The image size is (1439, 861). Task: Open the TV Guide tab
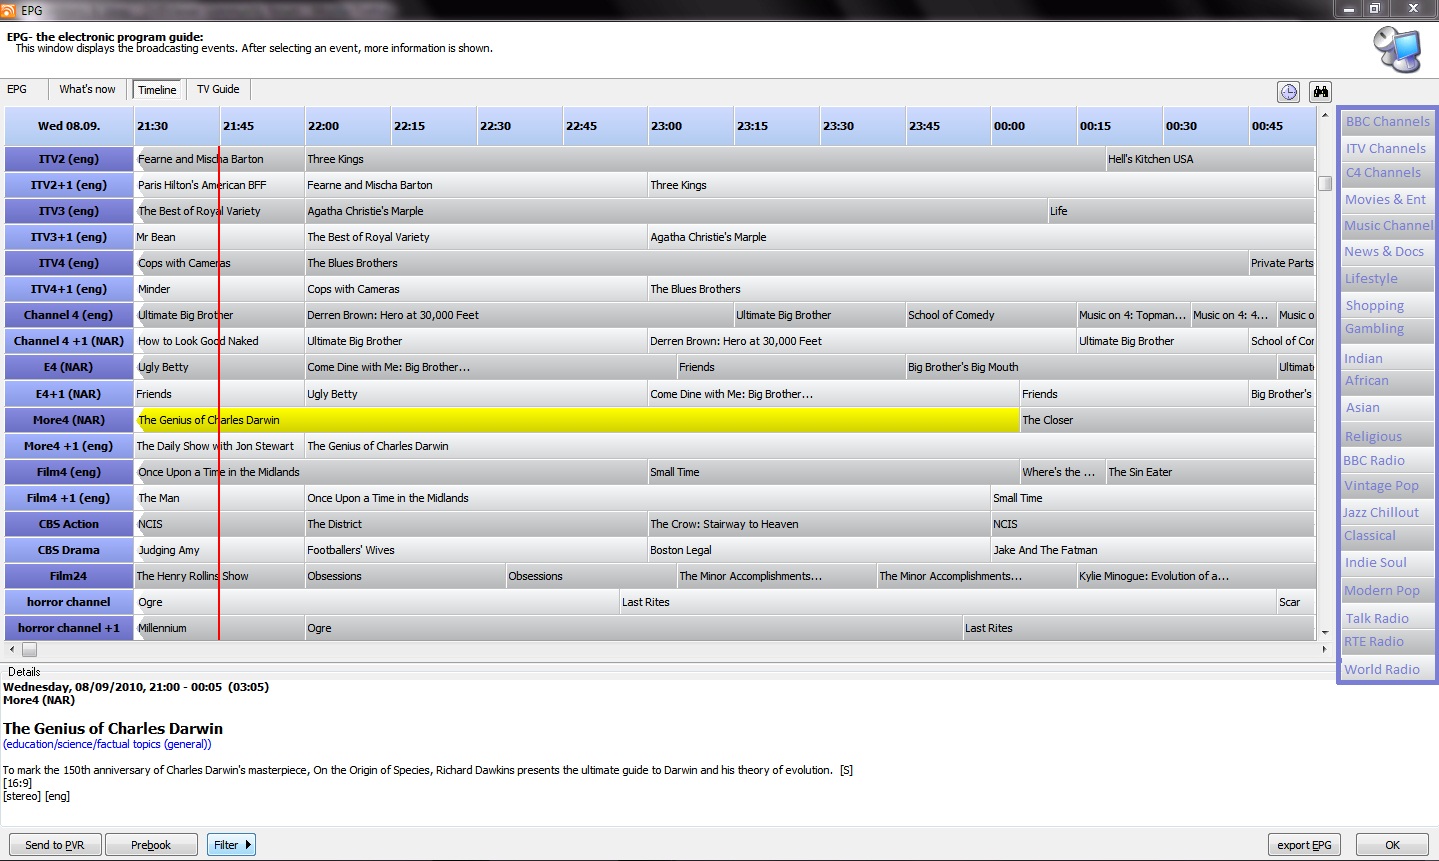click(218, 89)
